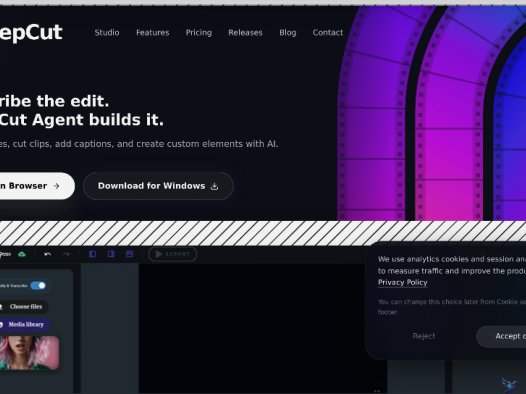Reject the analytics cookies
Screen dimensions: 526x394
(424, 336)
